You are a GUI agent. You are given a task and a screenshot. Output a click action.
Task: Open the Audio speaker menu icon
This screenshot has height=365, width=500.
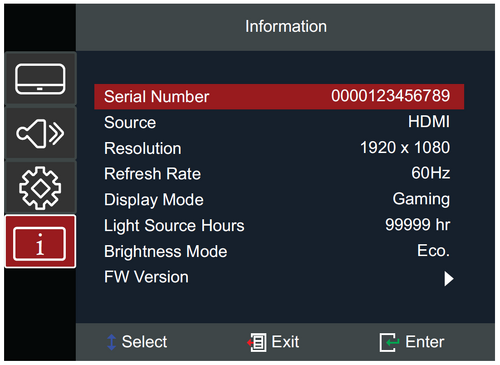click(40, 133)
